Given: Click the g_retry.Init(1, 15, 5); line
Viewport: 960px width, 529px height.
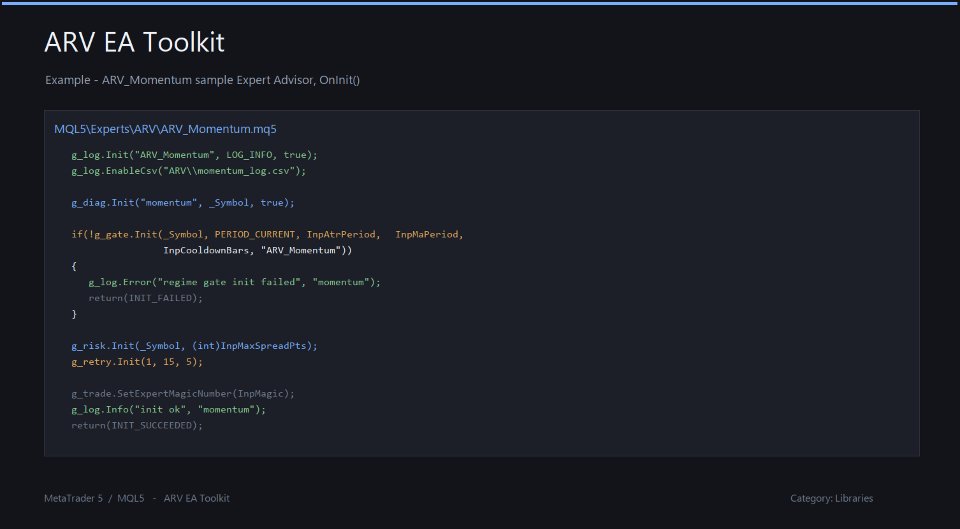Looking at the screenshot, I should (137, 362).
